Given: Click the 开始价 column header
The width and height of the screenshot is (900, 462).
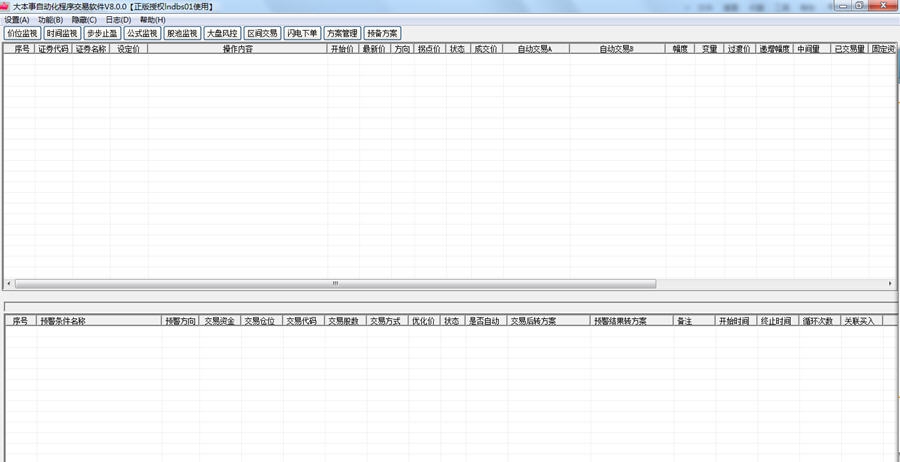Looking at the screenshot, I should tap(343, 49).
